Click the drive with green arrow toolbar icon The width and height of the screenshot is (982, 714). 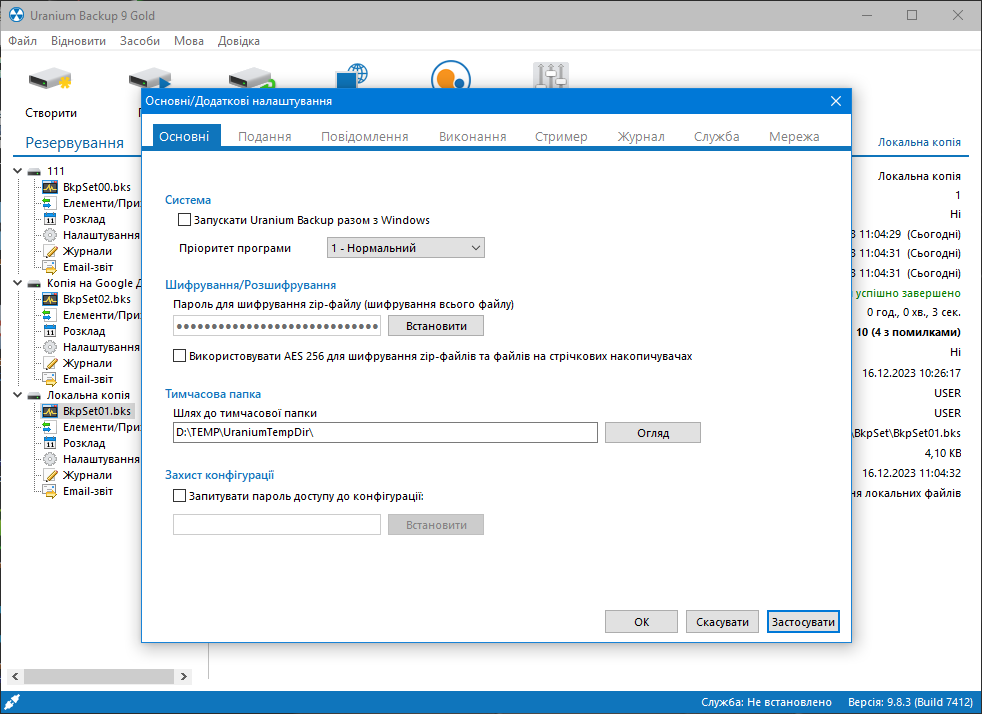tap(250, 78)
